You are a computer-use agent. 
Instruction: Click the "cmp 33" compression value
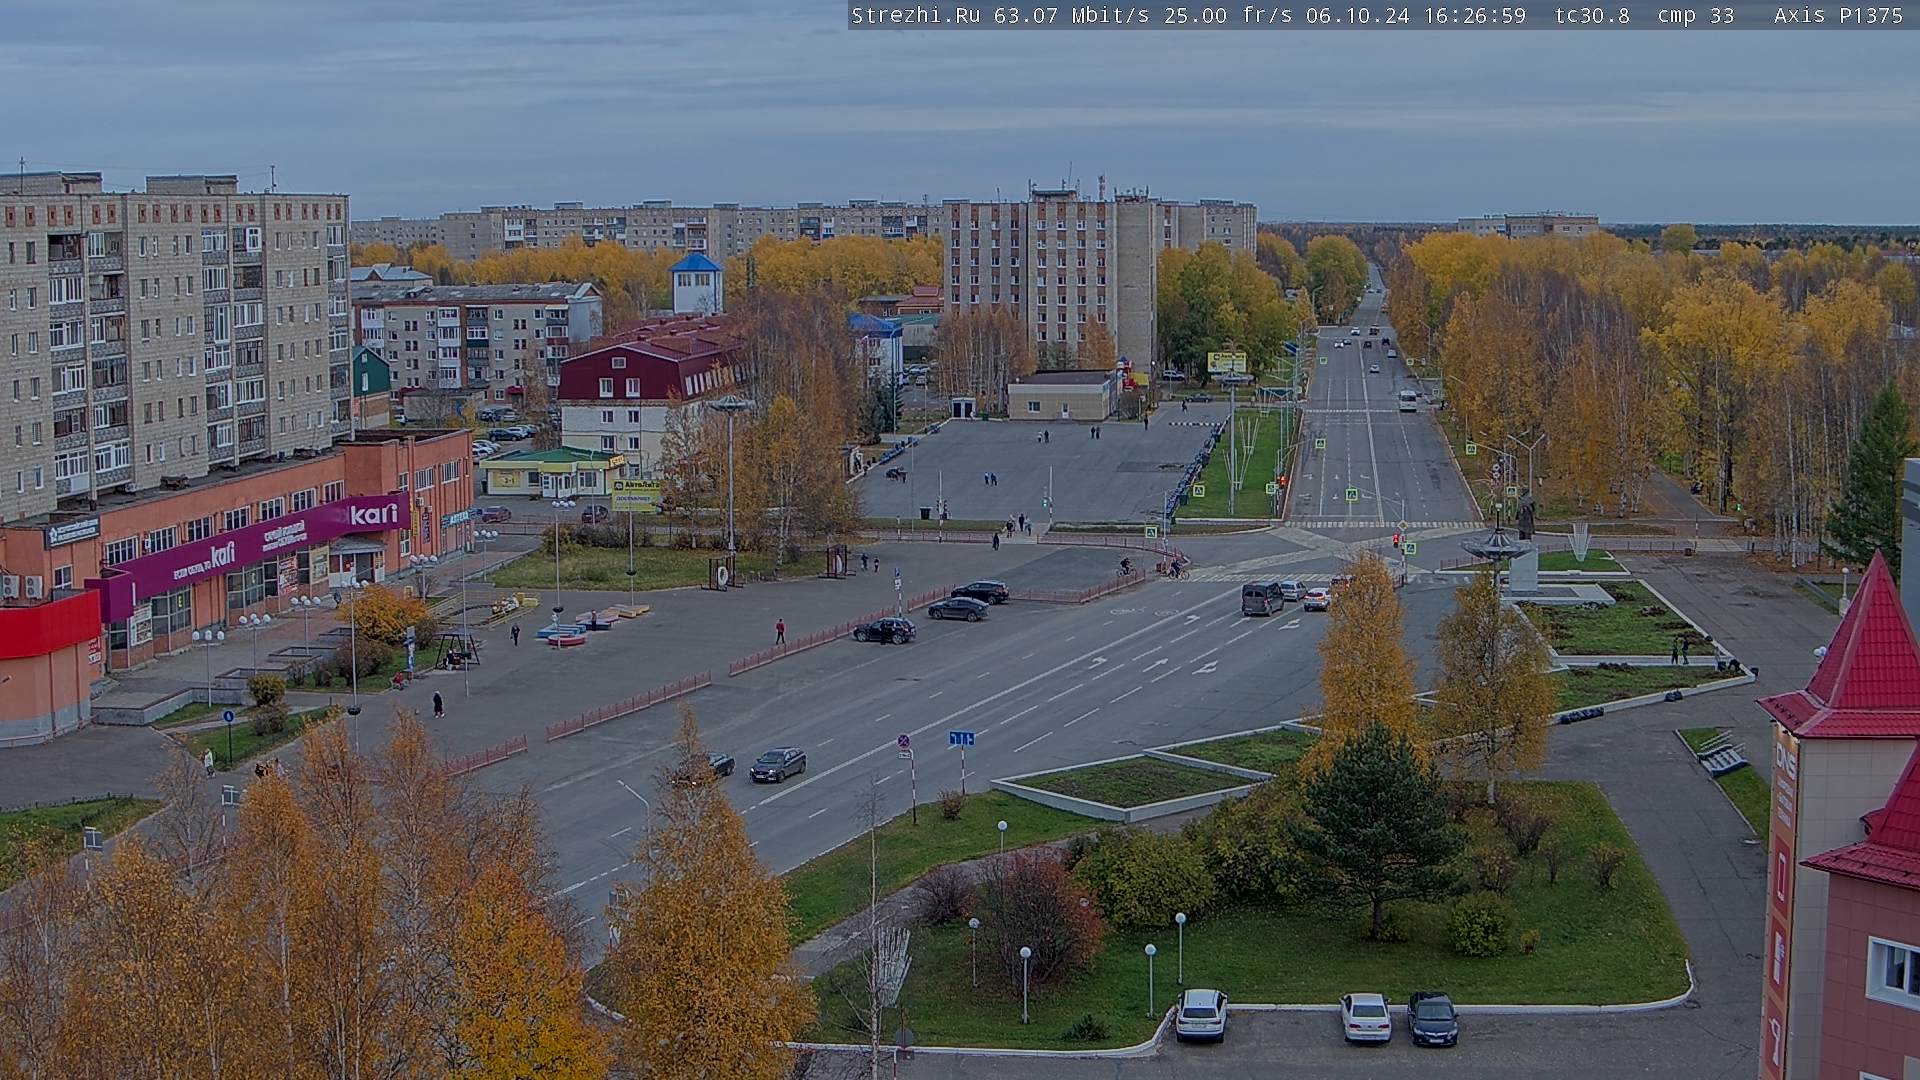tap(1696, 15)
